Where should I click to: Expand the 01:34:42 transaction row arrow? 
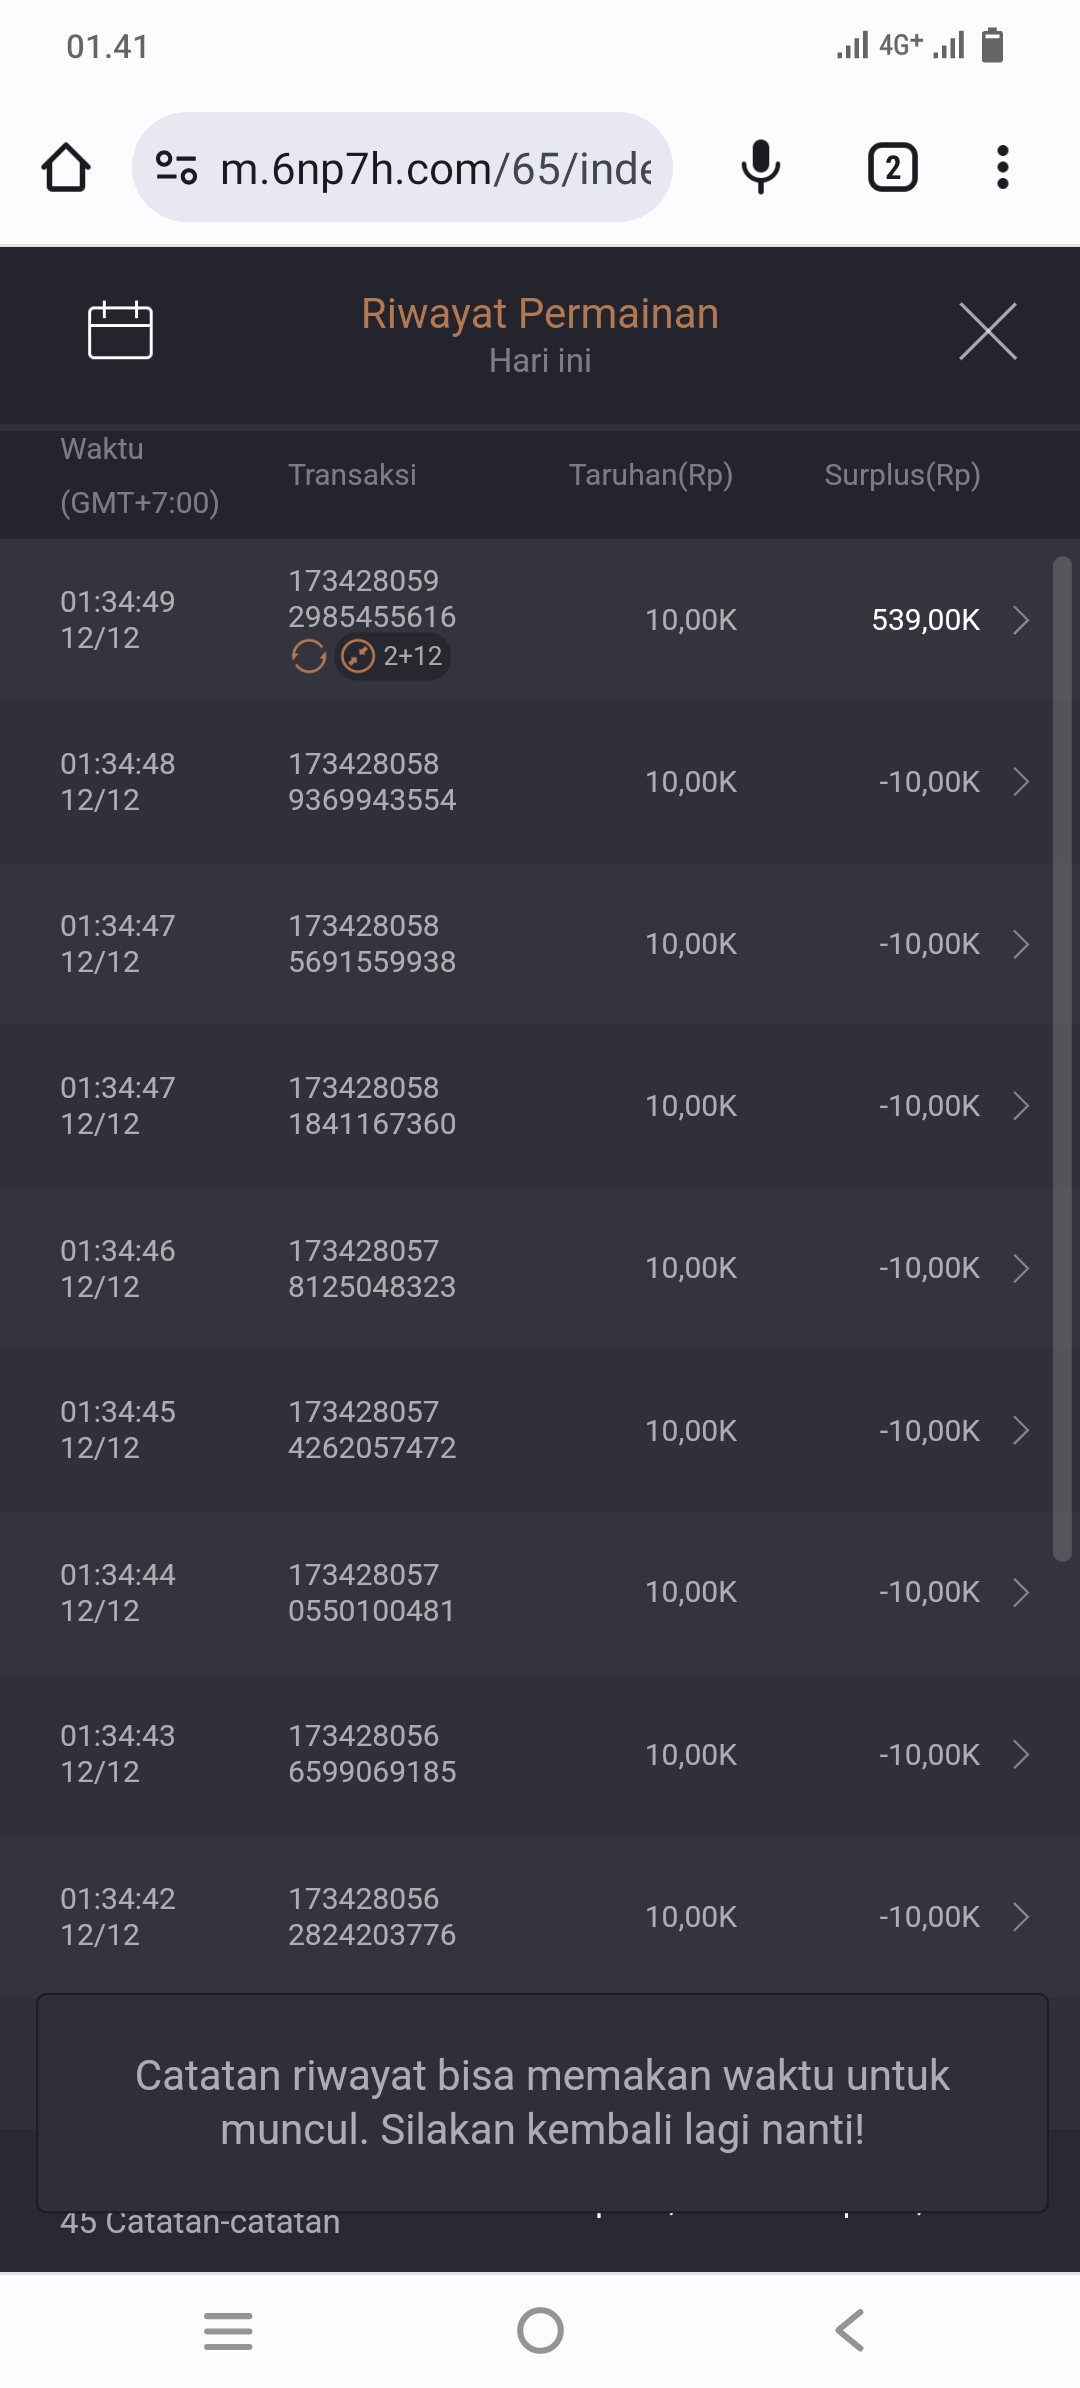coord(1021,1917)
